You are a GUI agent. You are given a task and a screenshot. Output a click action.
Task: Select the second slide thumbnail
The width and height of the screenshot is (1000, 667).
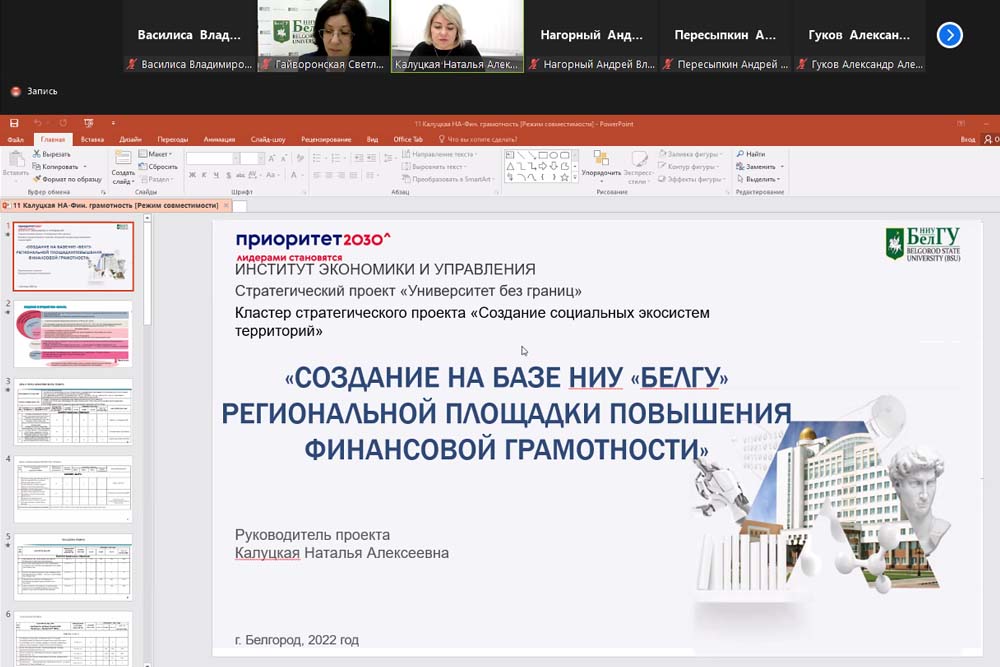click(73, 334)
